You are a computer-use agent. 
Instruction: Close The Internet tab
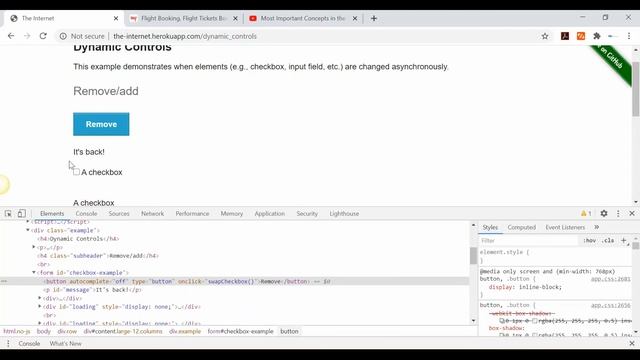tap(116, 18)
